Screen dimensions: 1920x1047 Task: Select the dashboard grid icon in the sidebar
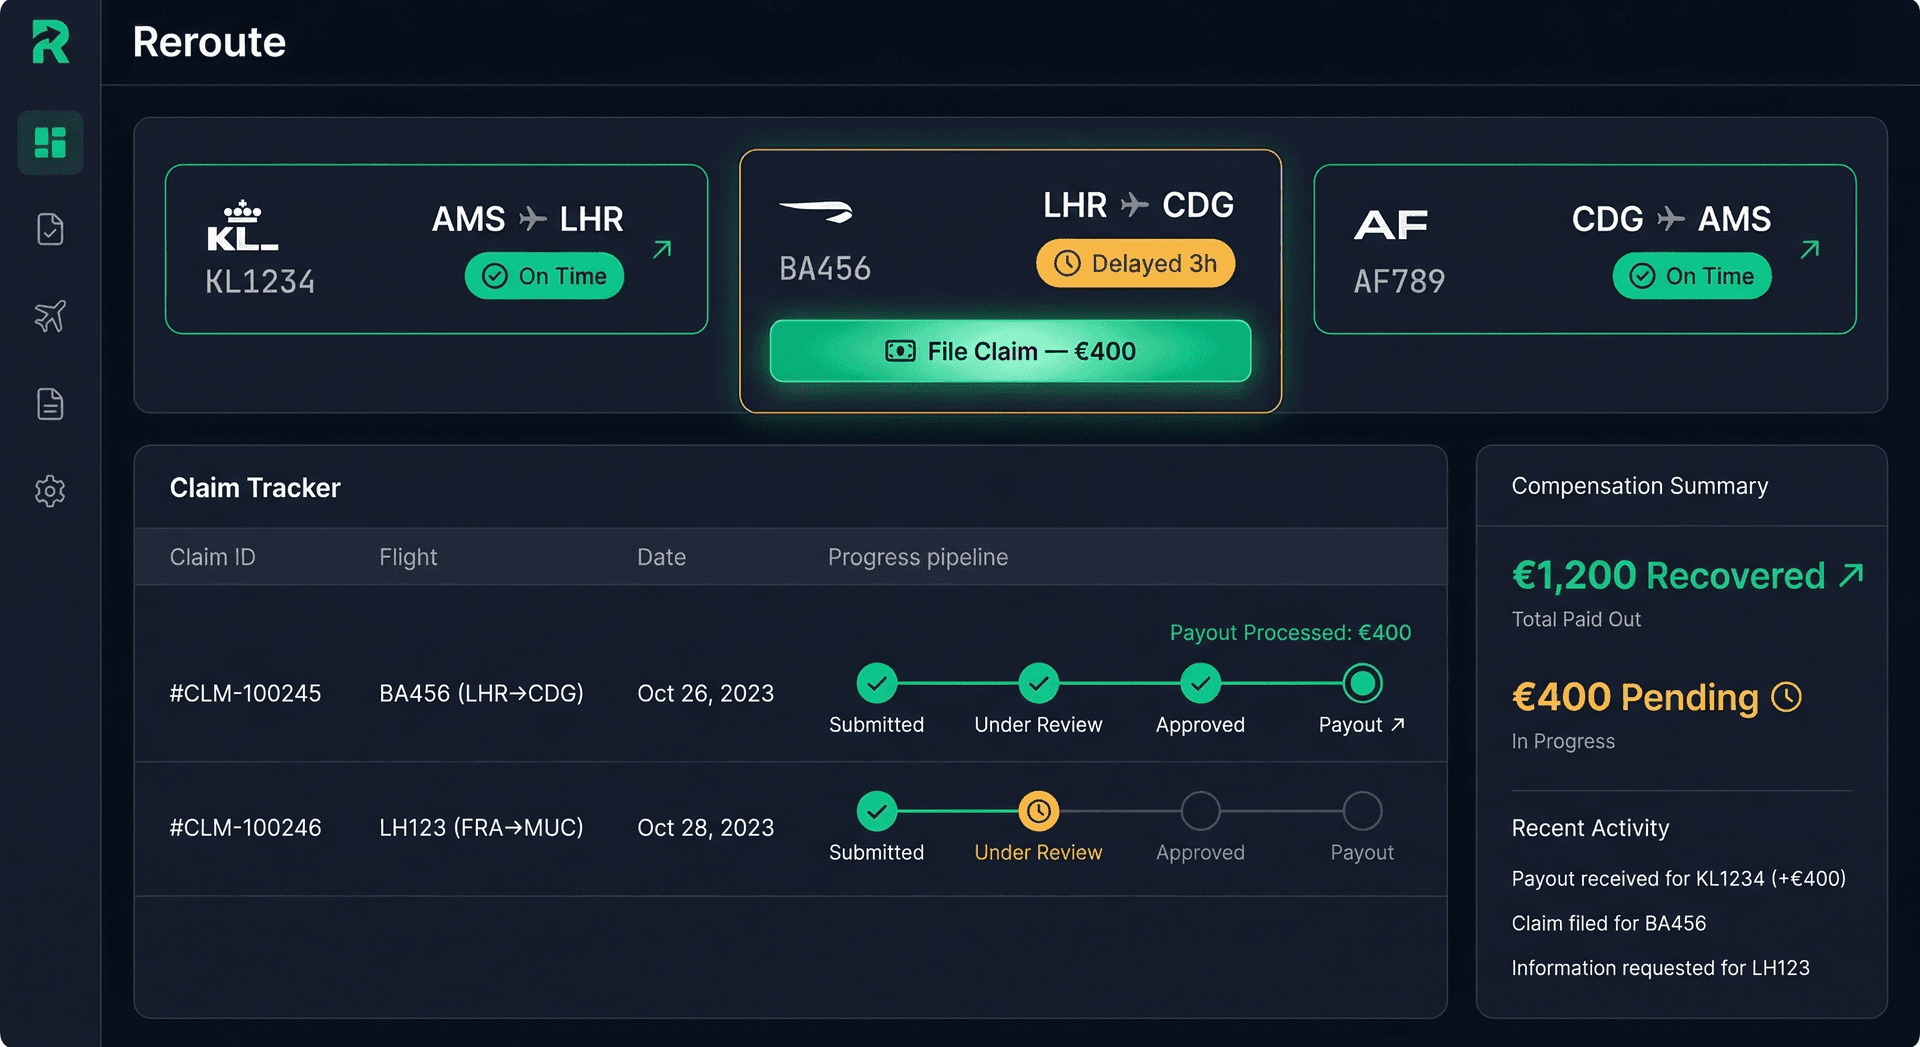[50, 142]
